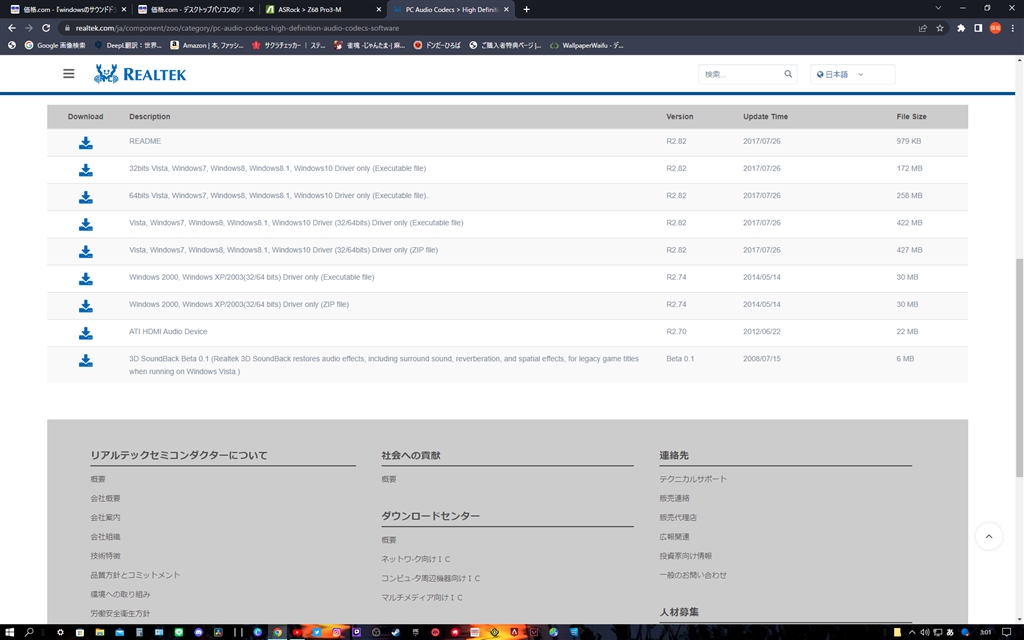Open the hamburger menu on Realtek header
The image size is (1024, 640).
pyautogui.click(x=69, y=74)
